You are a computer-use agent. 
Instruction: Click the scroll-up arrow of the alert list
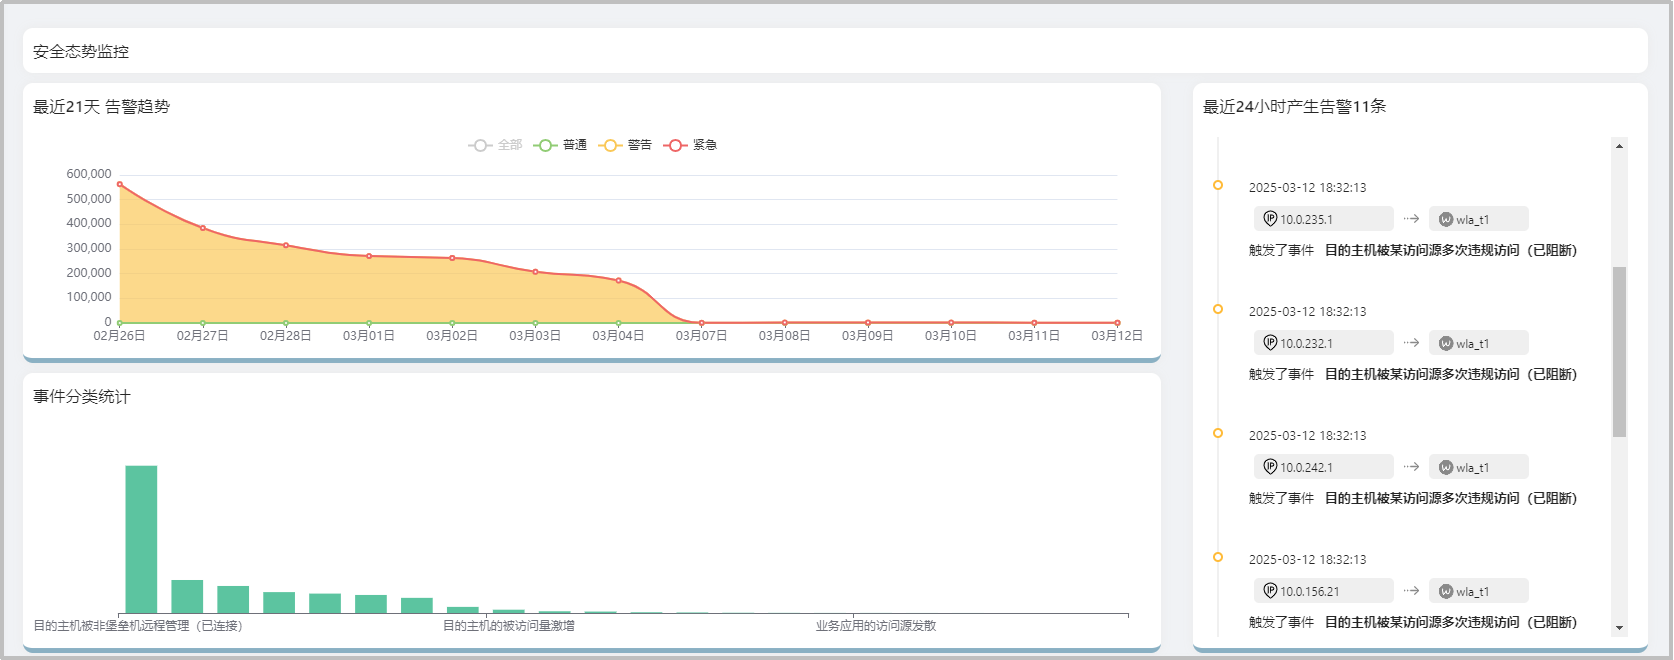[1619, 146]
